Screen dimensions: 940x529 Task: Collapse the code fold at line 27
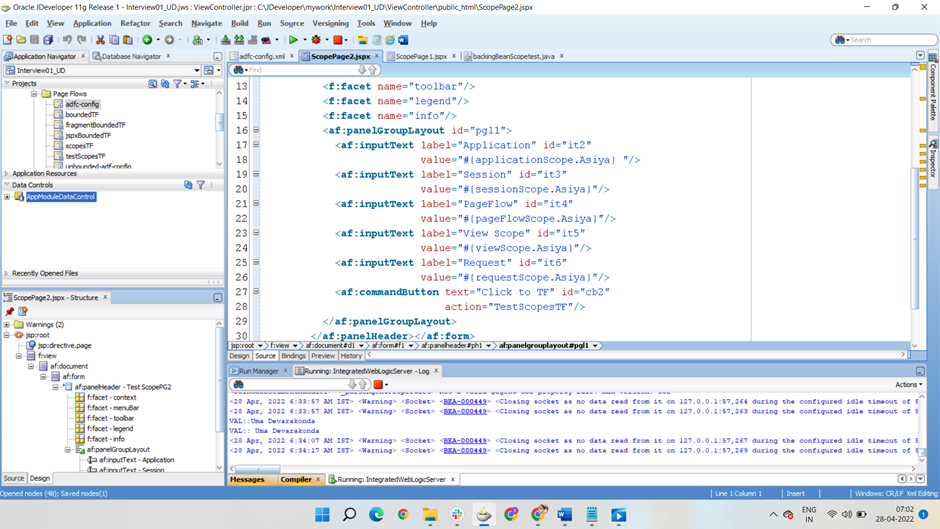256,291
